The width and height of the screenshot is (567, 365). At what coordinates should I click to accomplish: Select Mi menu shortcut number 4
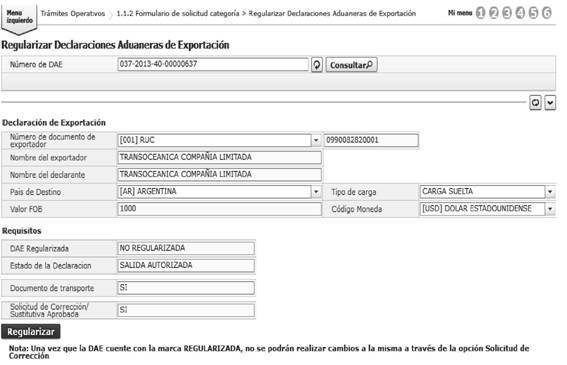[520, 13]
